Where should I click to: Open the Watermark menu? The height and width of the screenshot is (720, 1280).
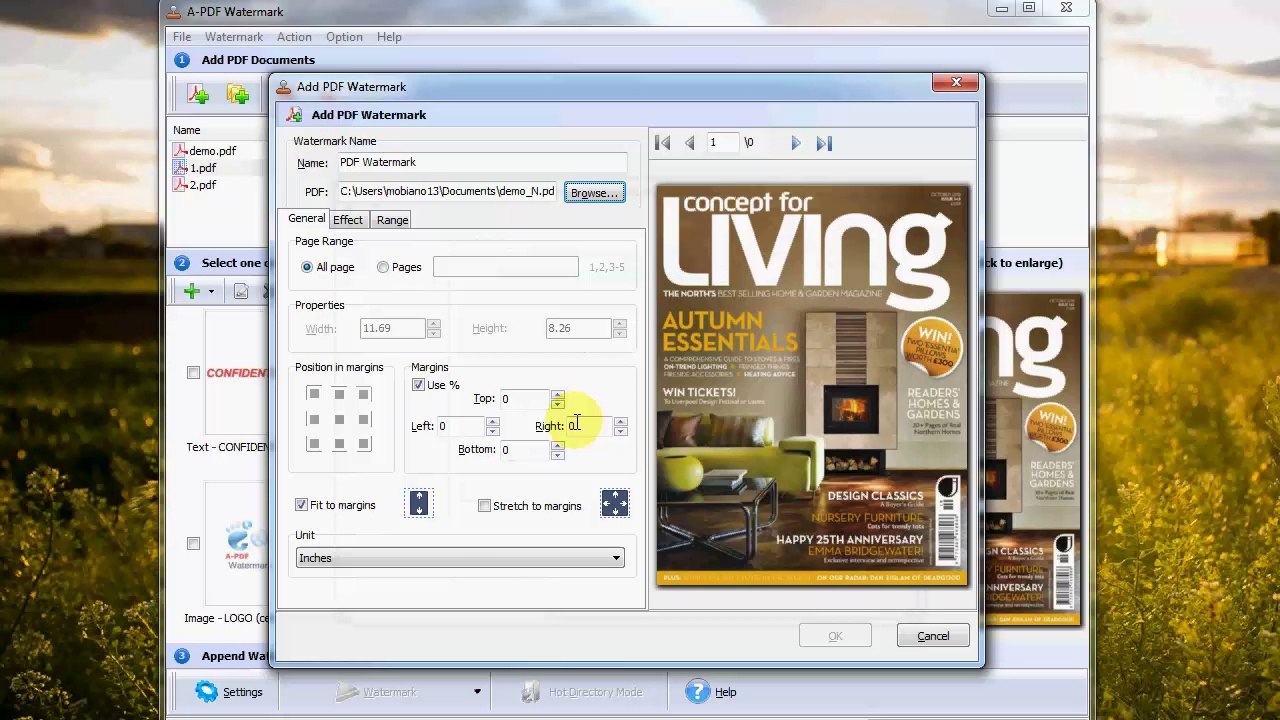pyautogui.click(x=234, y=37)
